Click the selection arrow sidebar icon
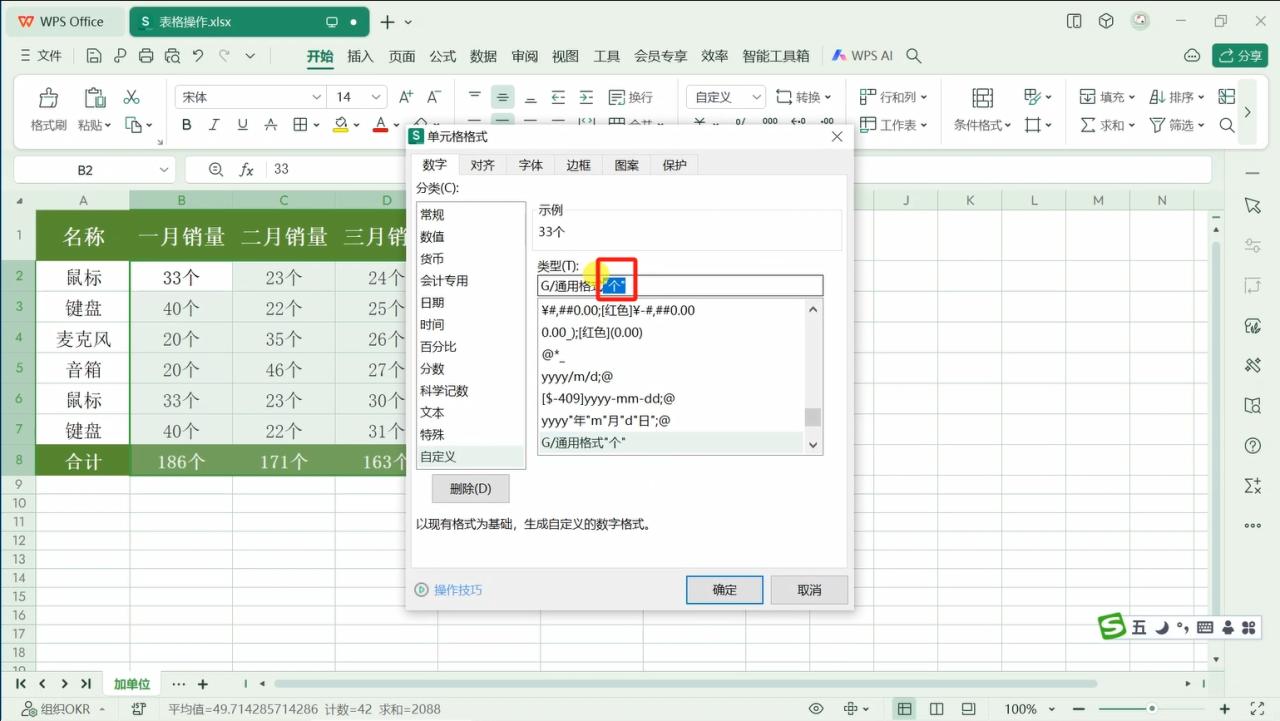Viewport: 1280px width, 721px height. click(x=1253, y=205)
